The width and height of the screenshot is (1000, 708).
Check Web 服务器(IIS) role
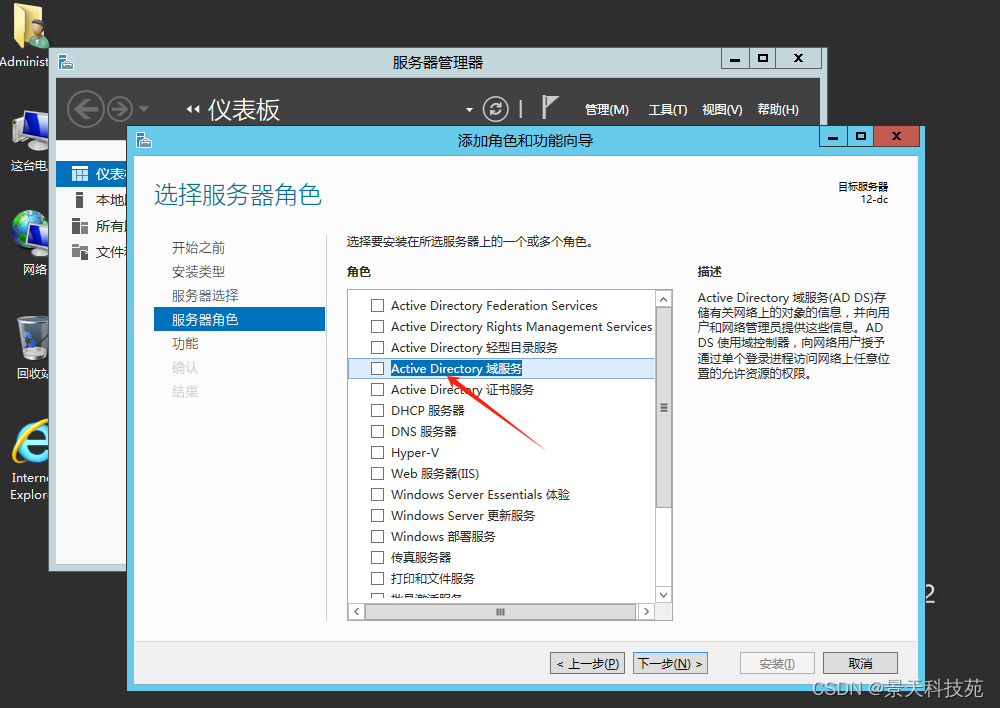pyautogui.click(x=378, y=473)
